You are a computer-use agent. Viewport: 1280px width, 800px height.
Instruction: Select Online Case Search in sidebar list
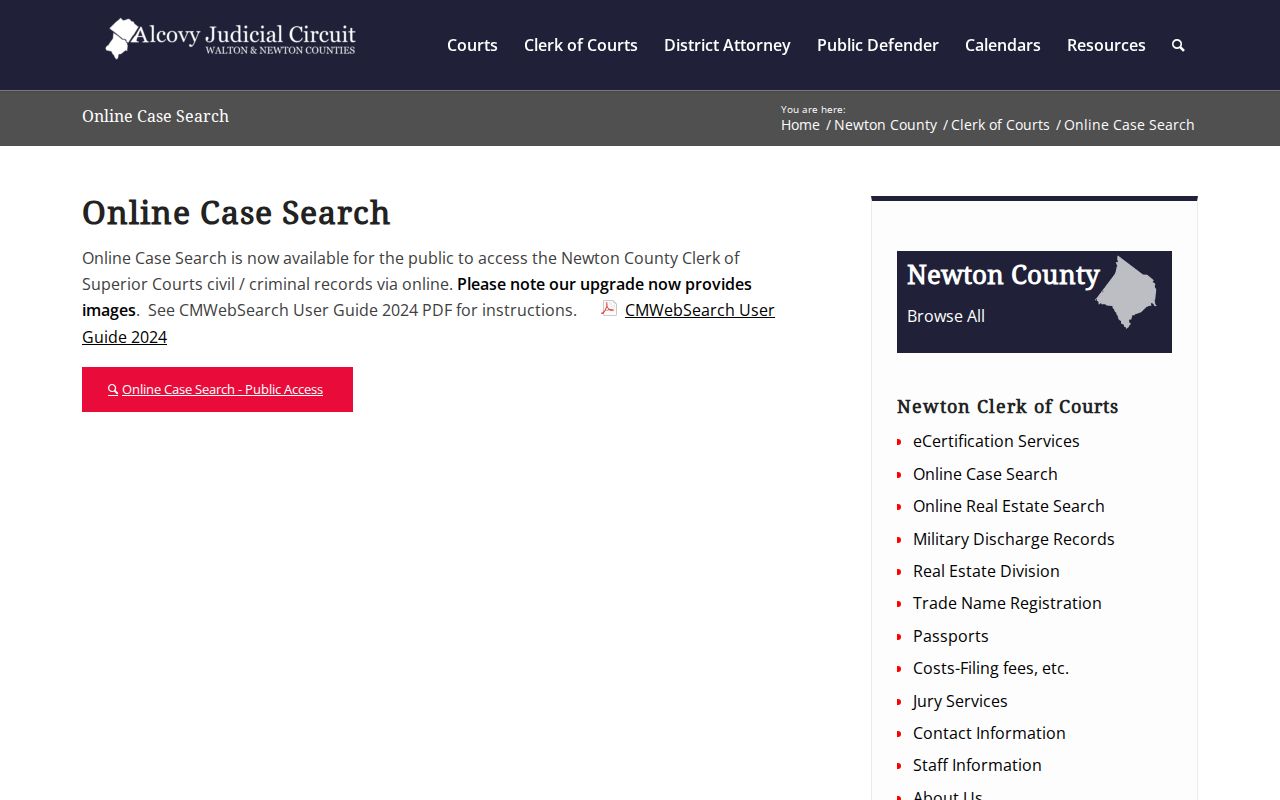(985, 474)
